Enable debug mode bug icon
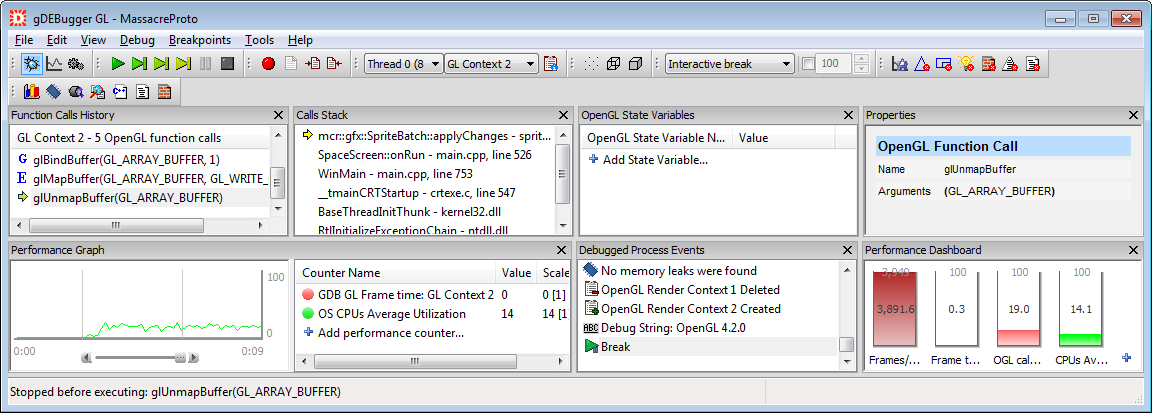The height and width of the screenshot is (413, 1152). pos(32,64)
